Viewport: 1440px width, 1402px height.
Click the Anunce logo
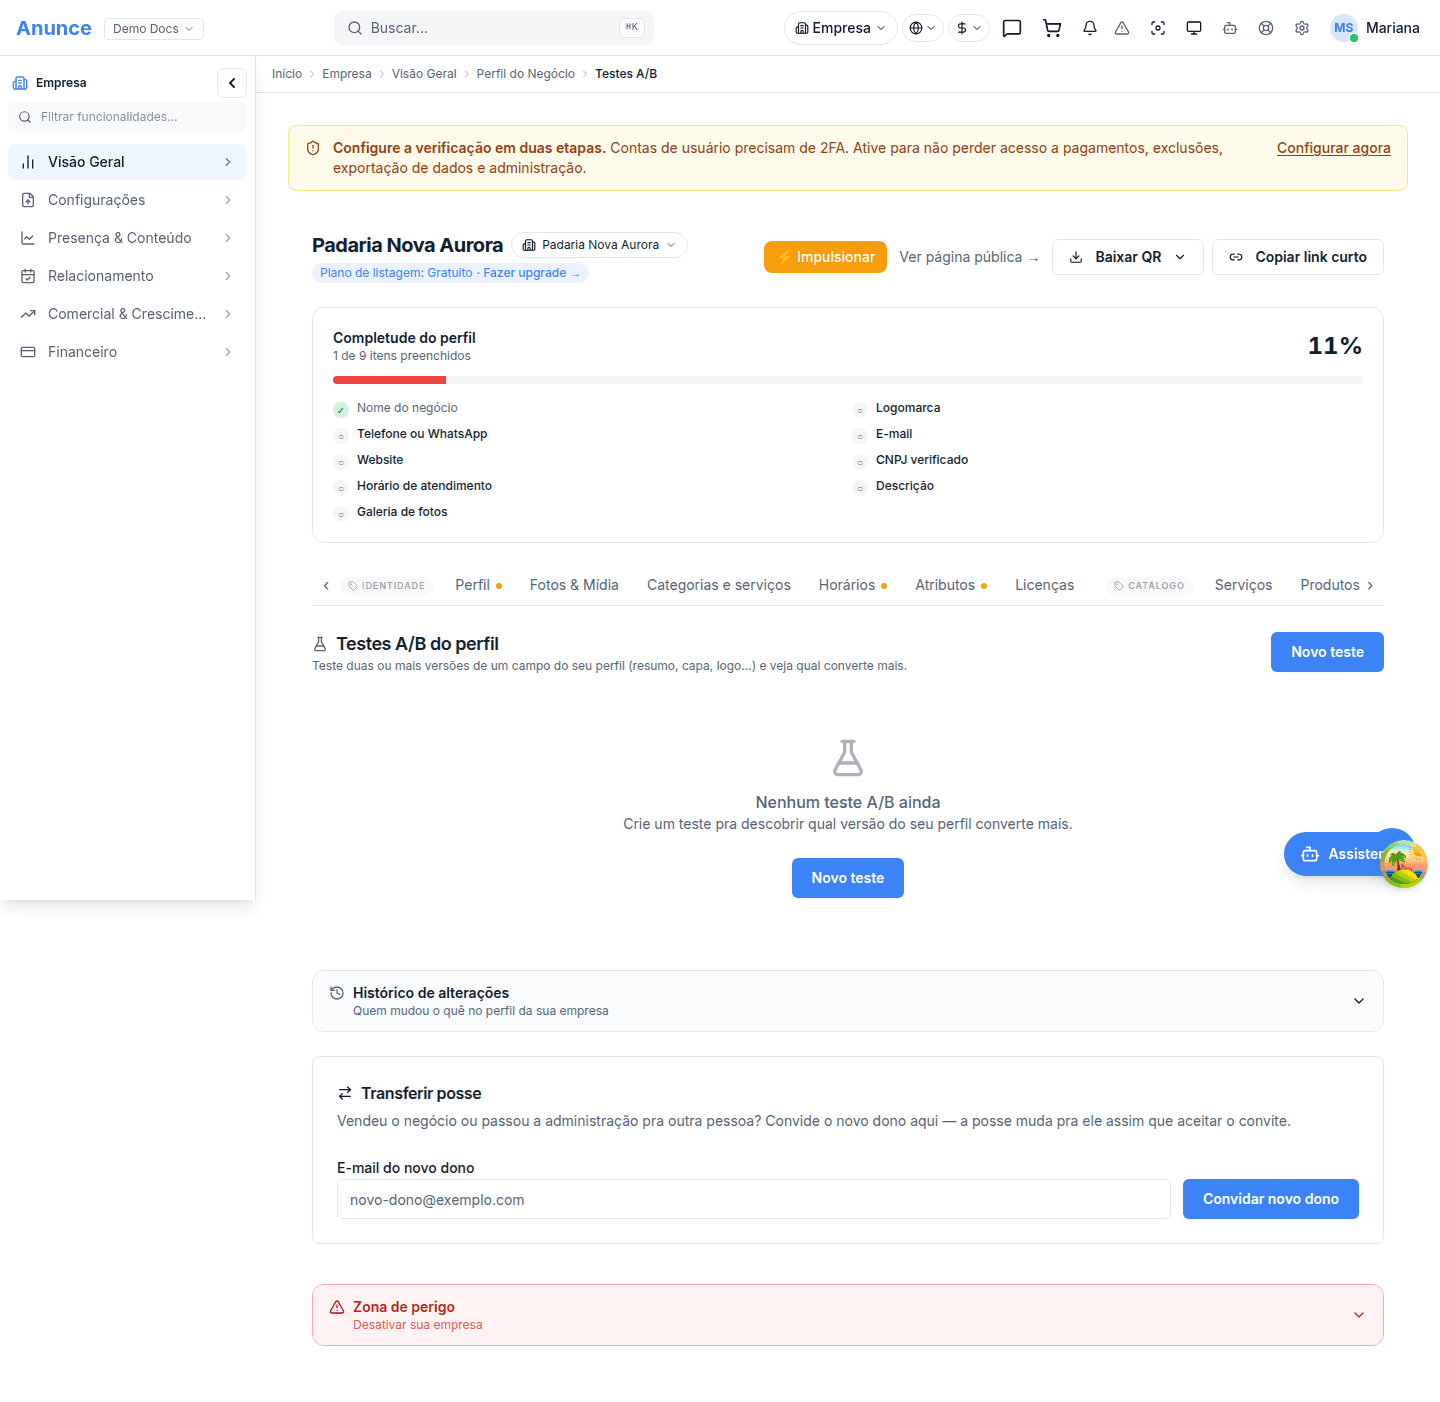tap(54, 28)
